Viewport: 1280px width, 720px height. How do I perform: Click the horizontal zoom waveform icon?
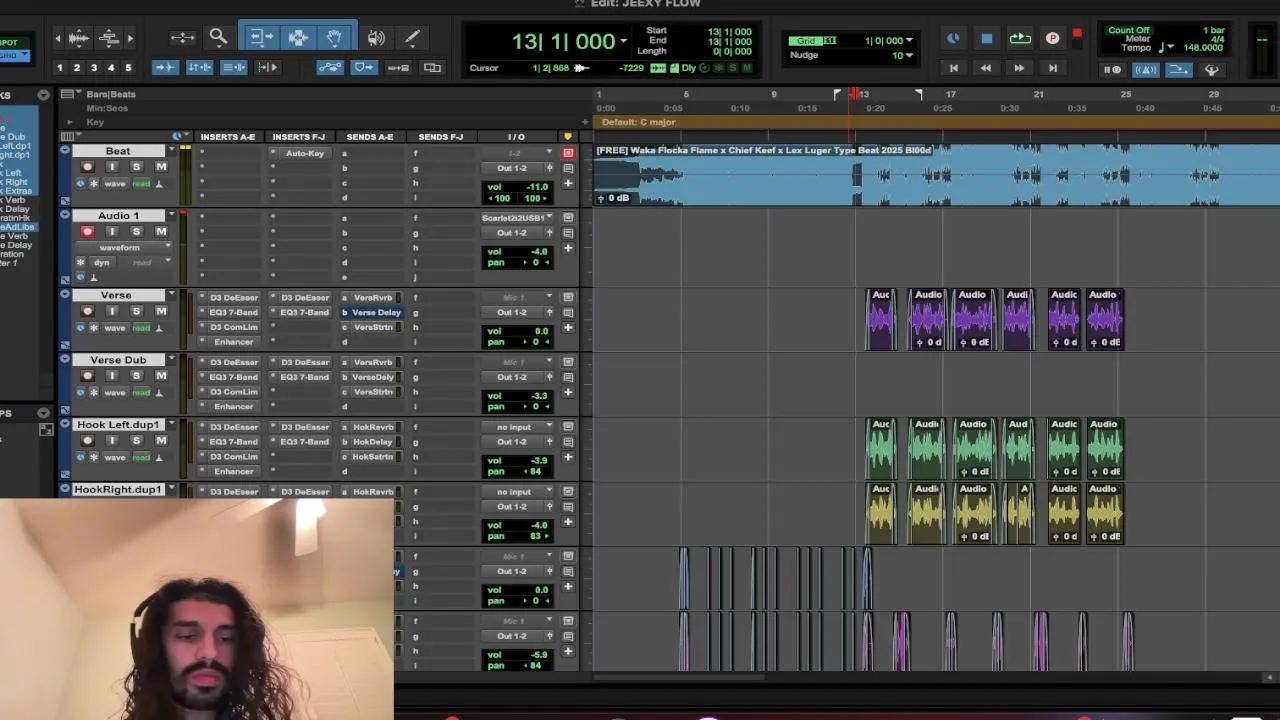pyautogui.click(x=79, y=38)
